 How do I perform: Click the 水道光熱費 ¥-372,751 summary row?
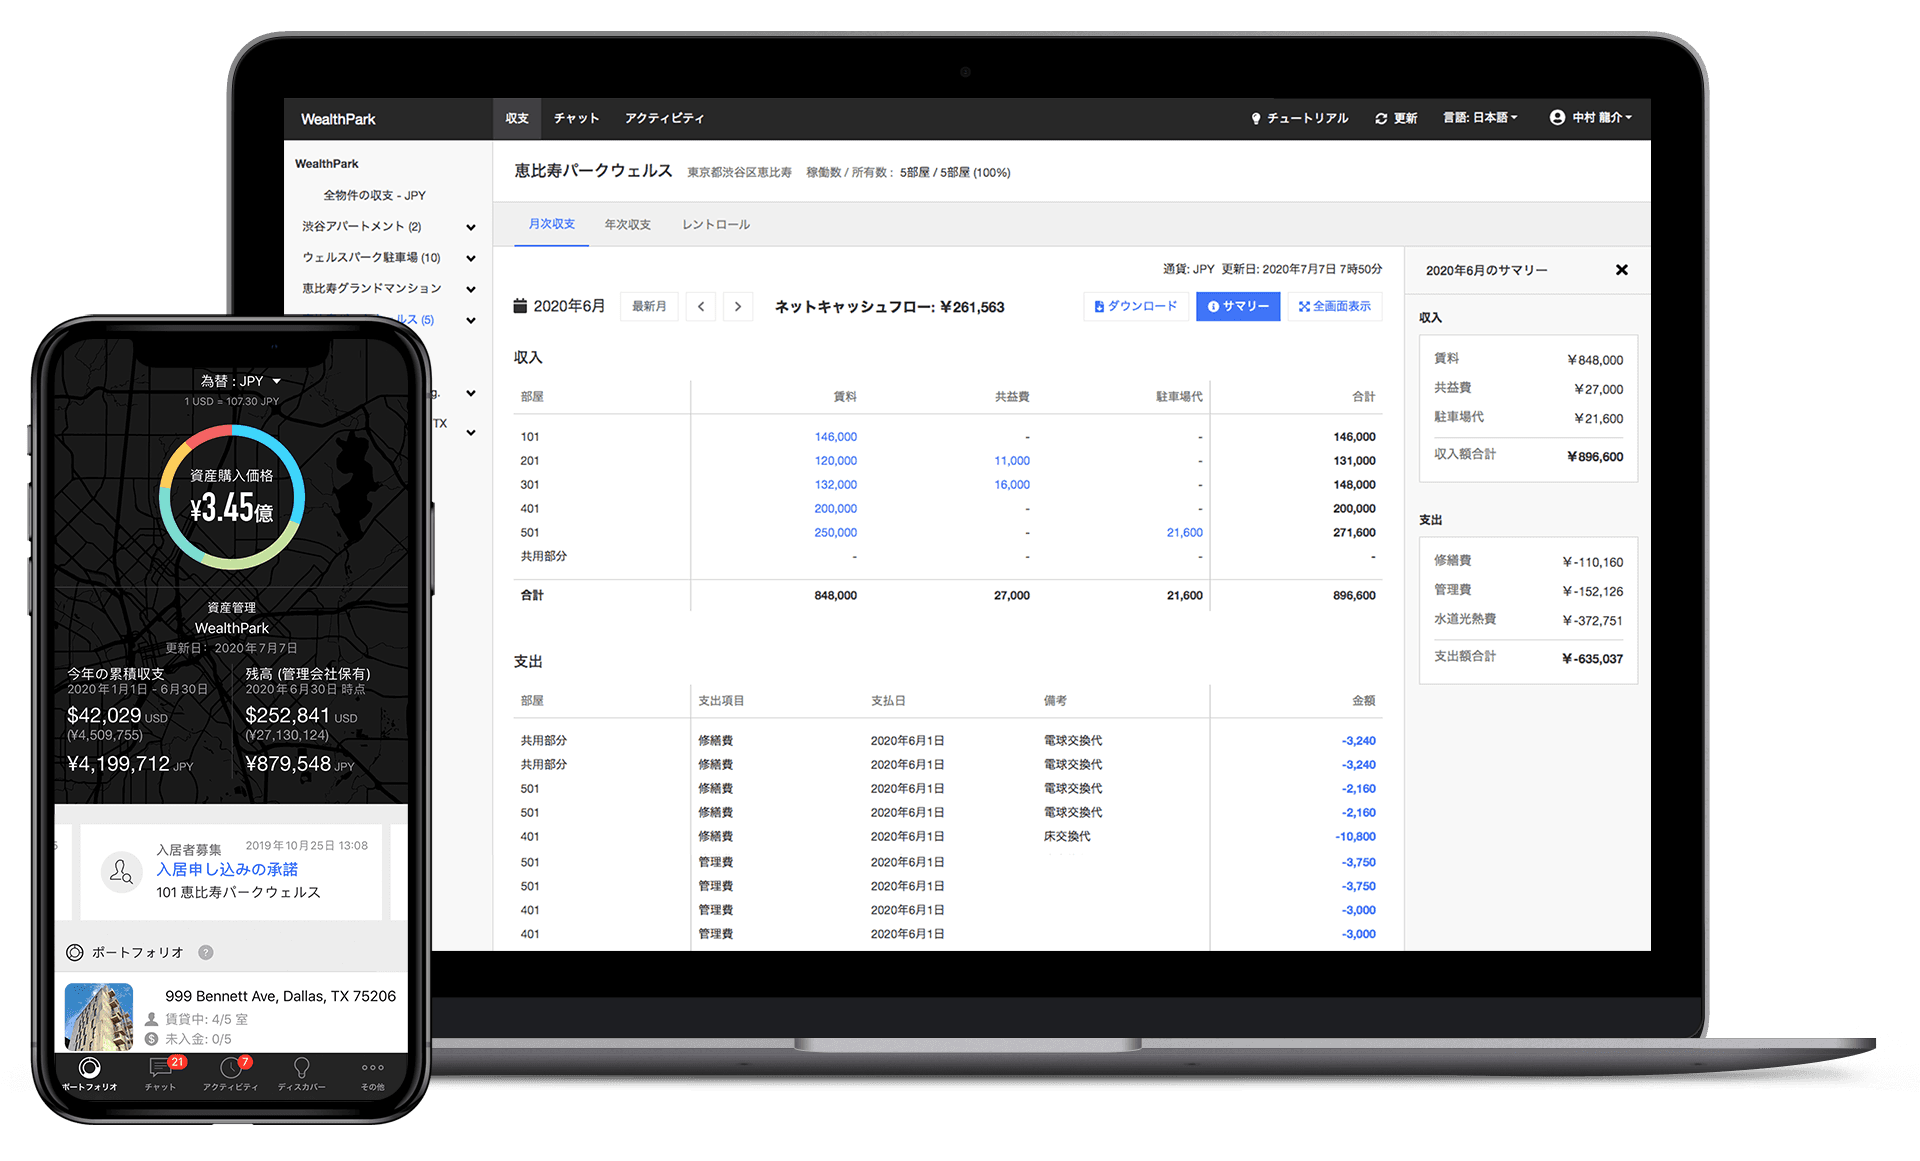click(x=1528, y=620)
